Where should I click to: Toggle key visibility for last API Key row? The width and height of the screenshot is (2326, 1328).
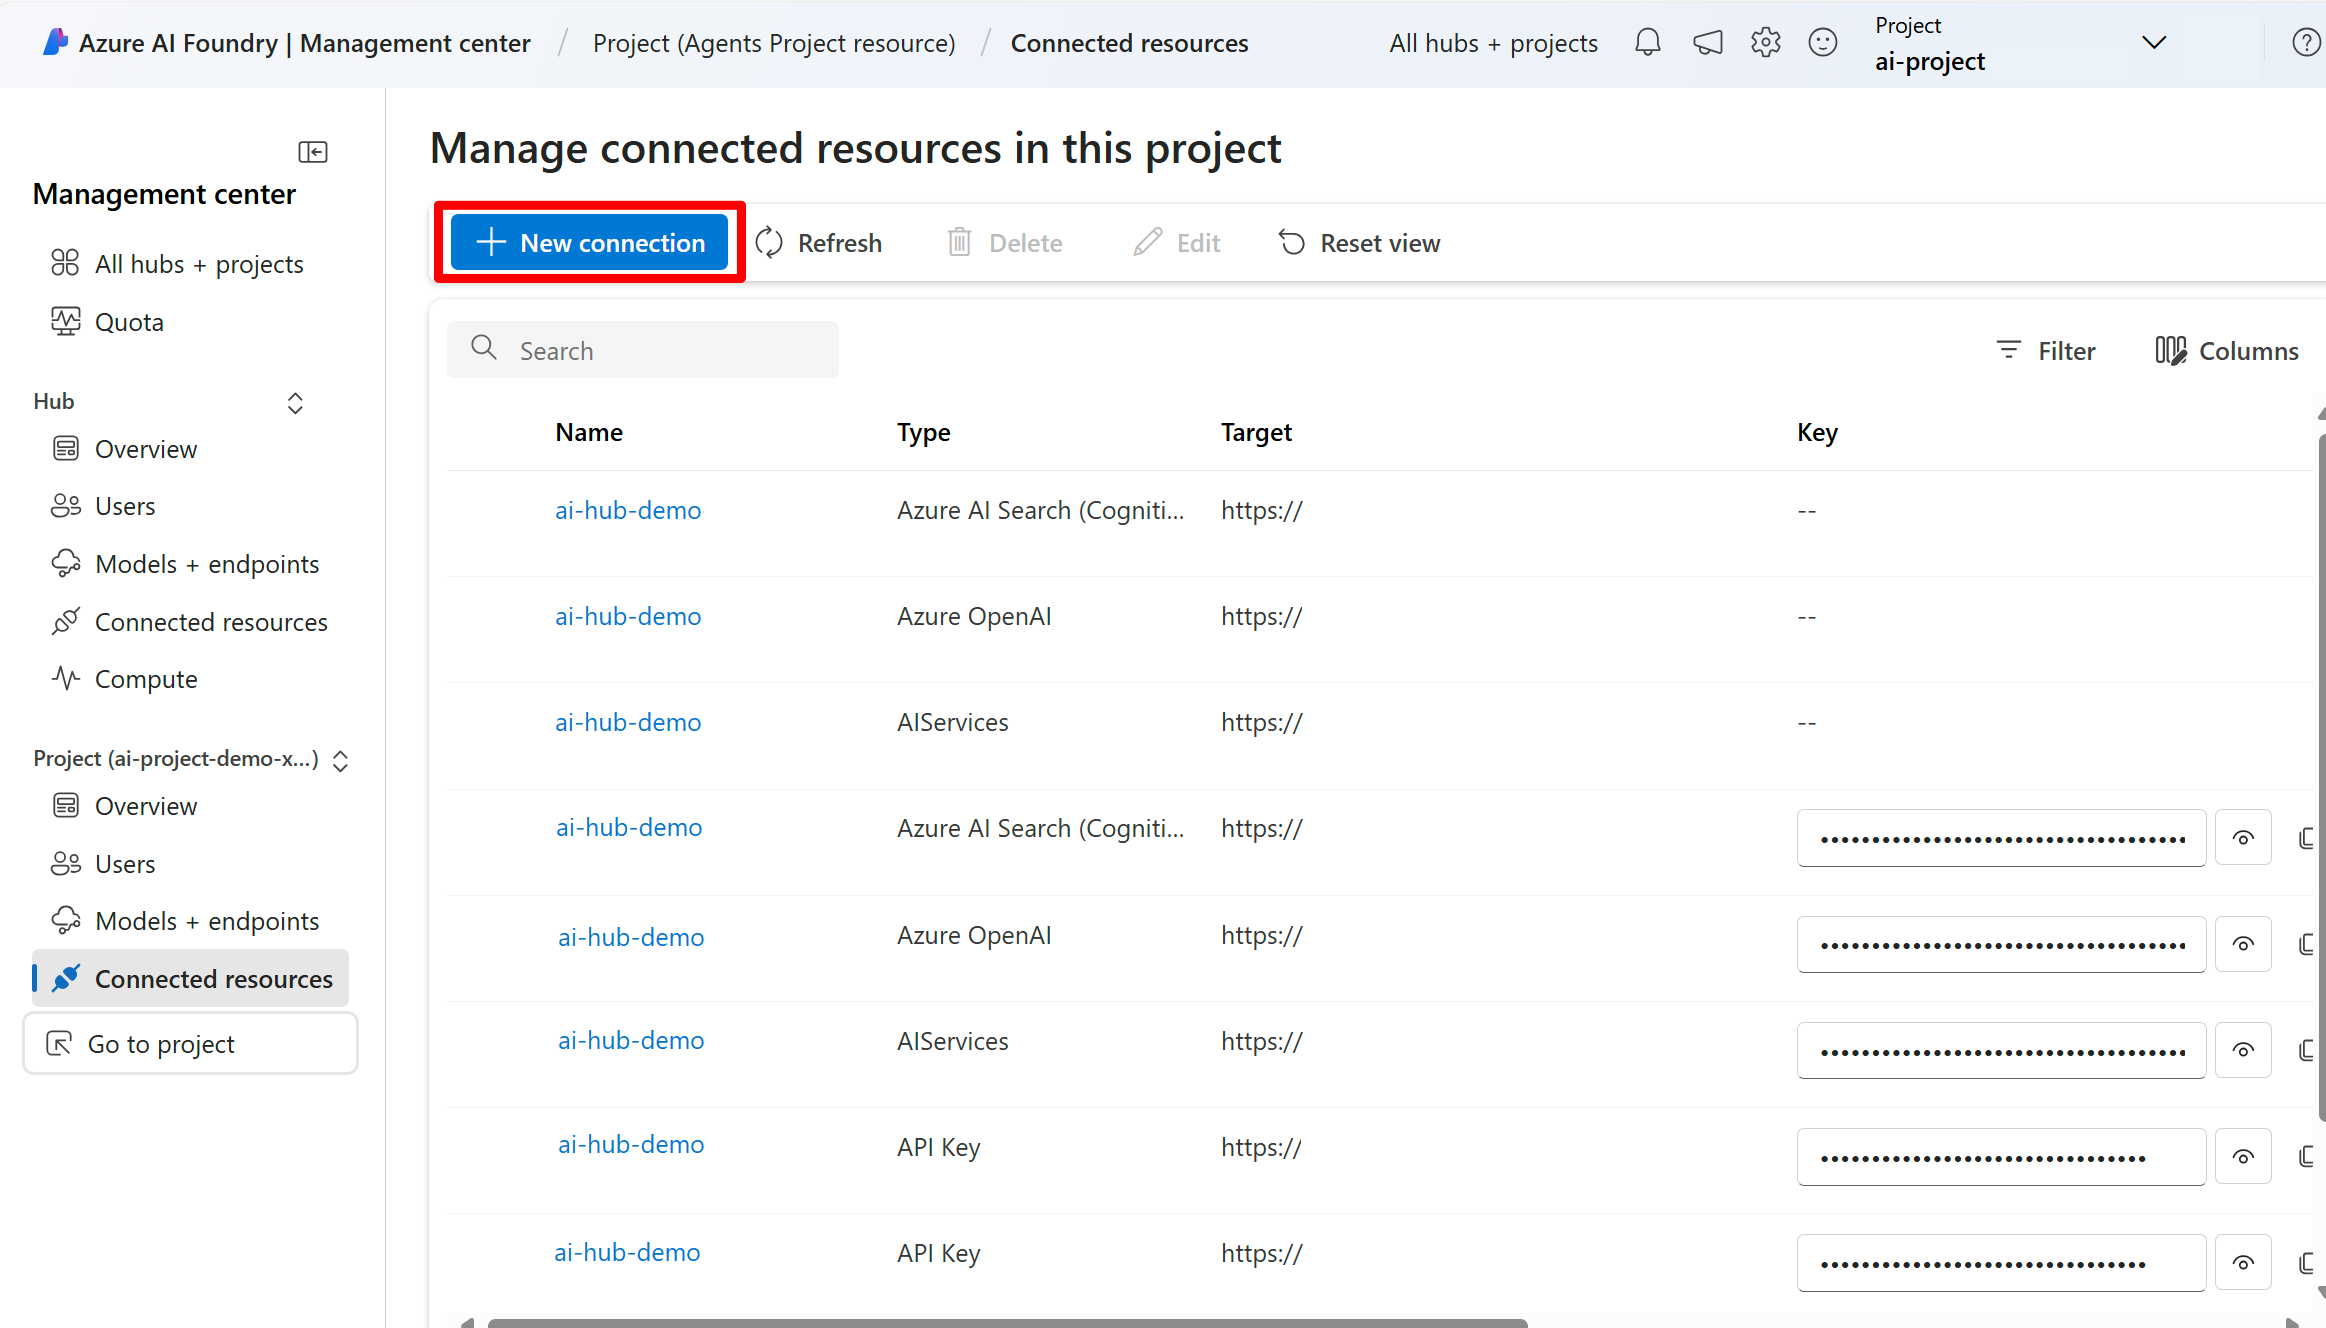pyautogui.click(x=2243, y=1263)
